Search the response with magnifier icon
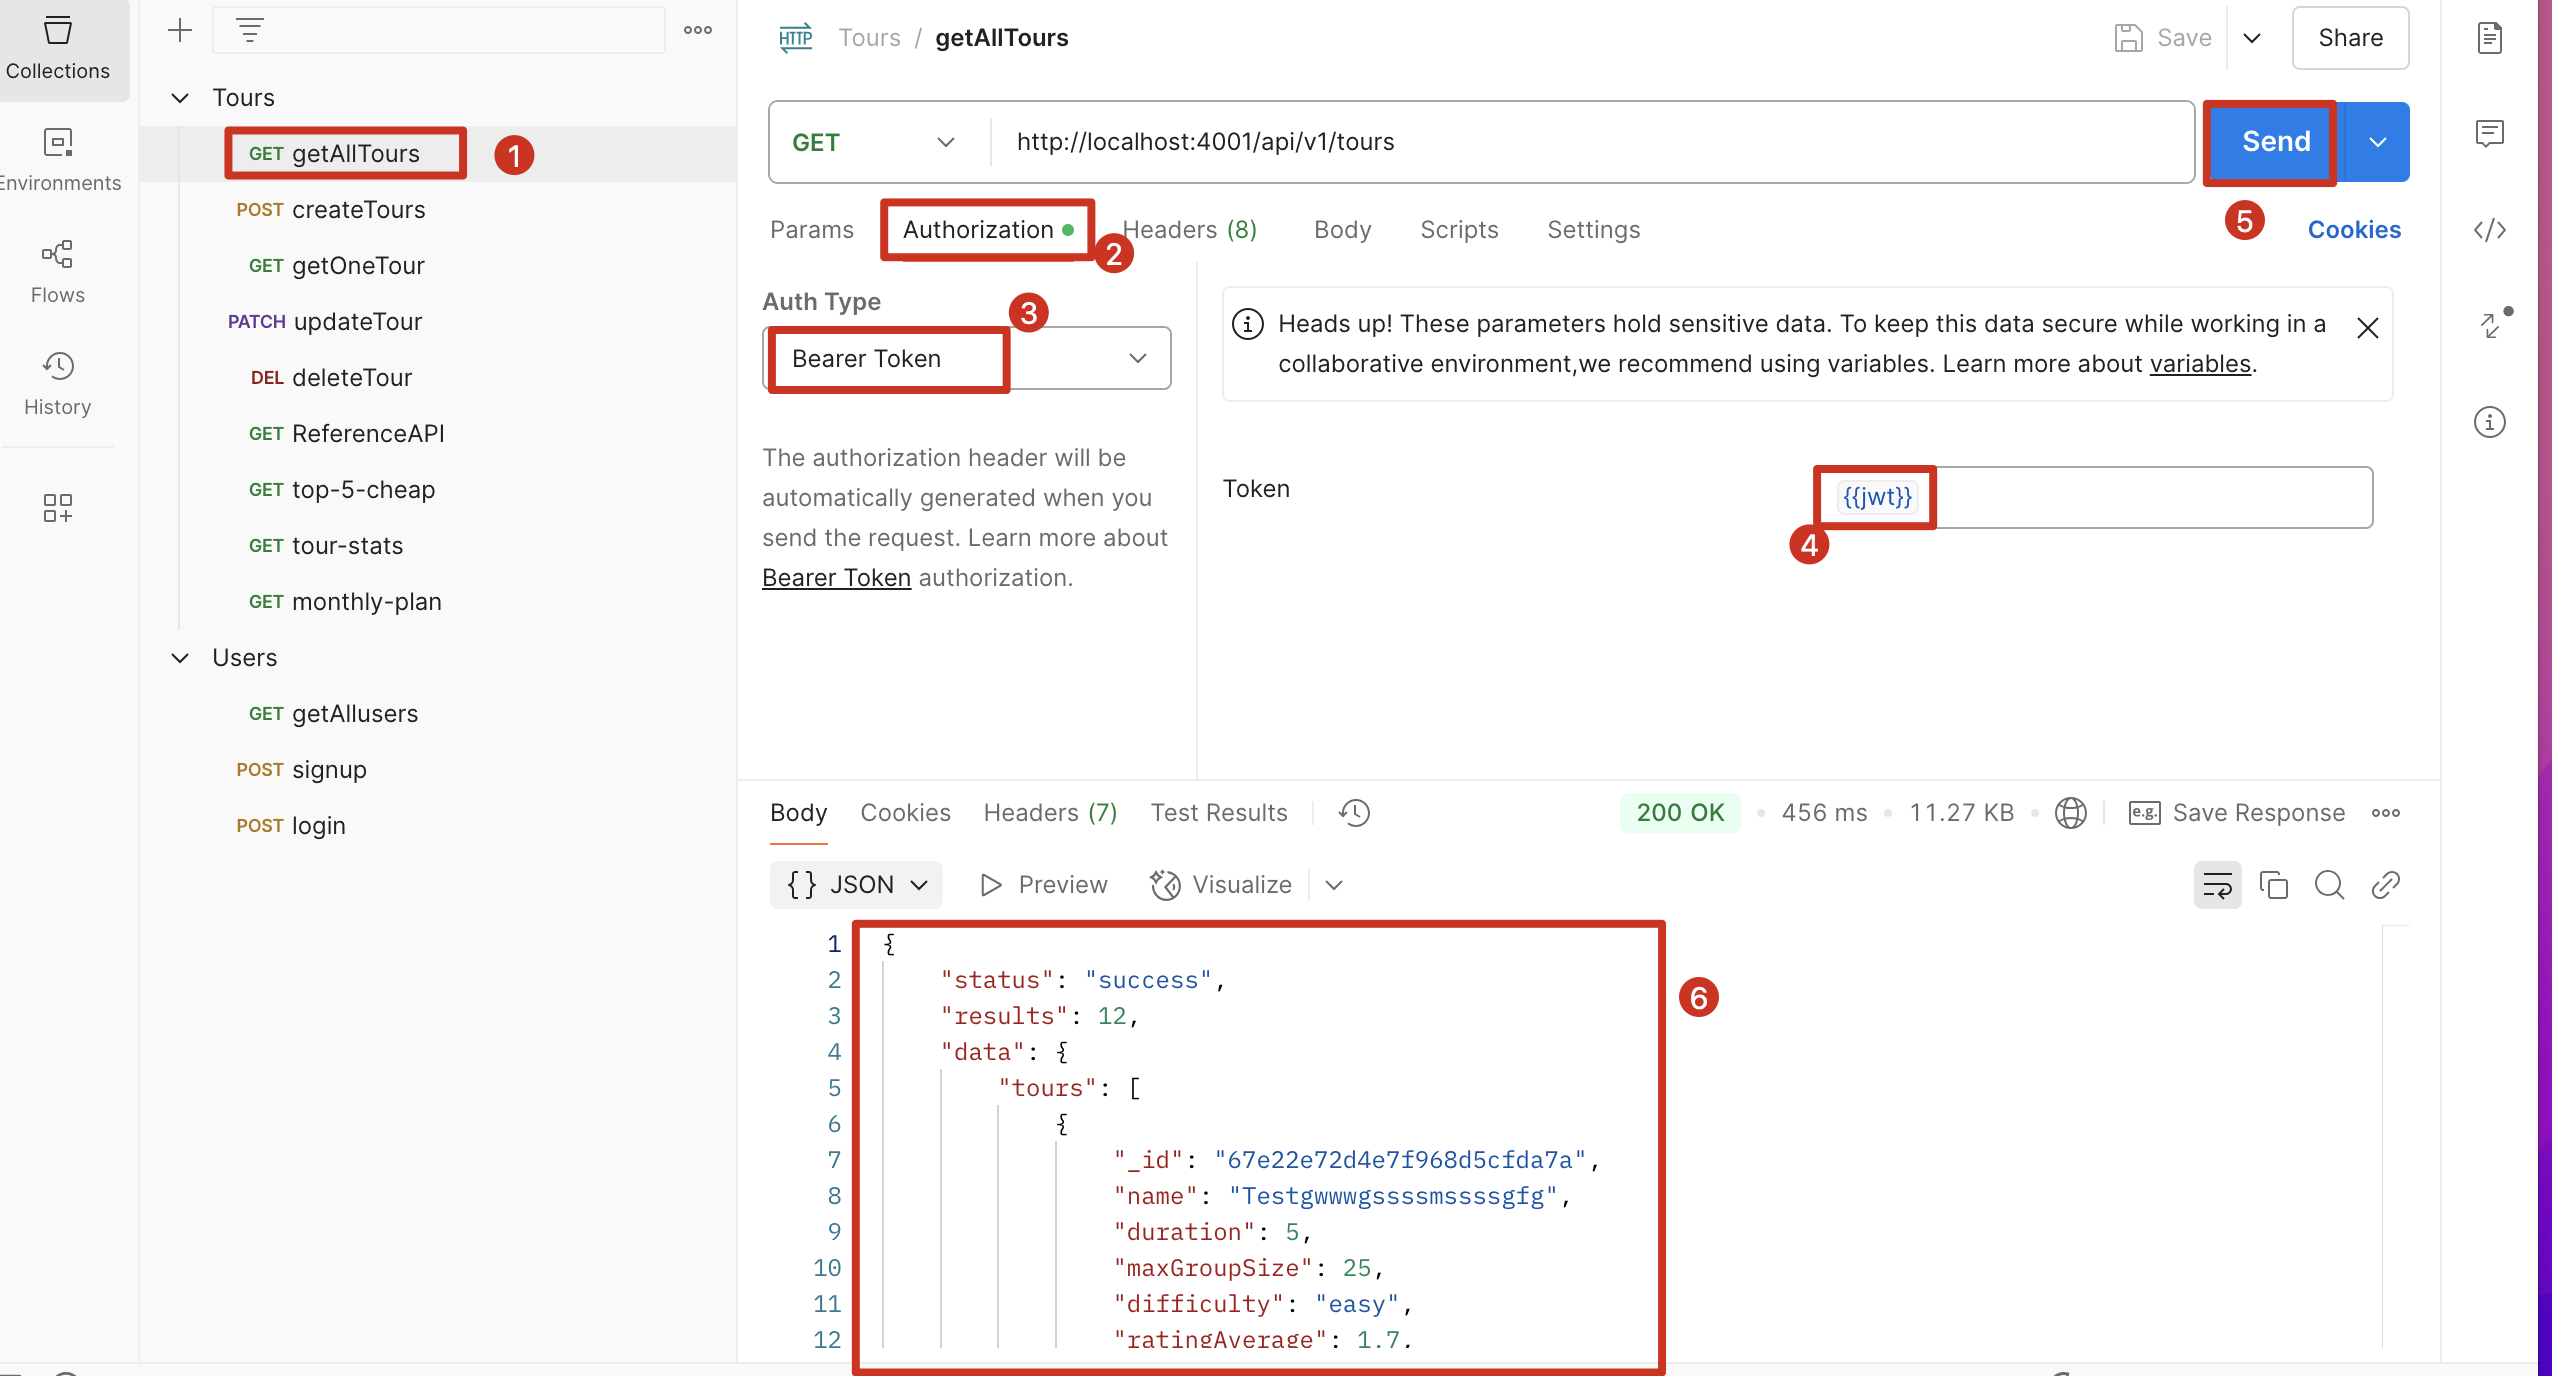The width and height of the screenshot is (2552, 1376). coord(2329,885)
